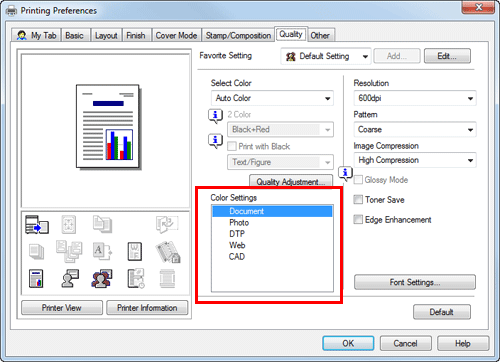Open the Stamp/Composition tab
This screenshot has height=362, width=500.
tap(238, 35)
